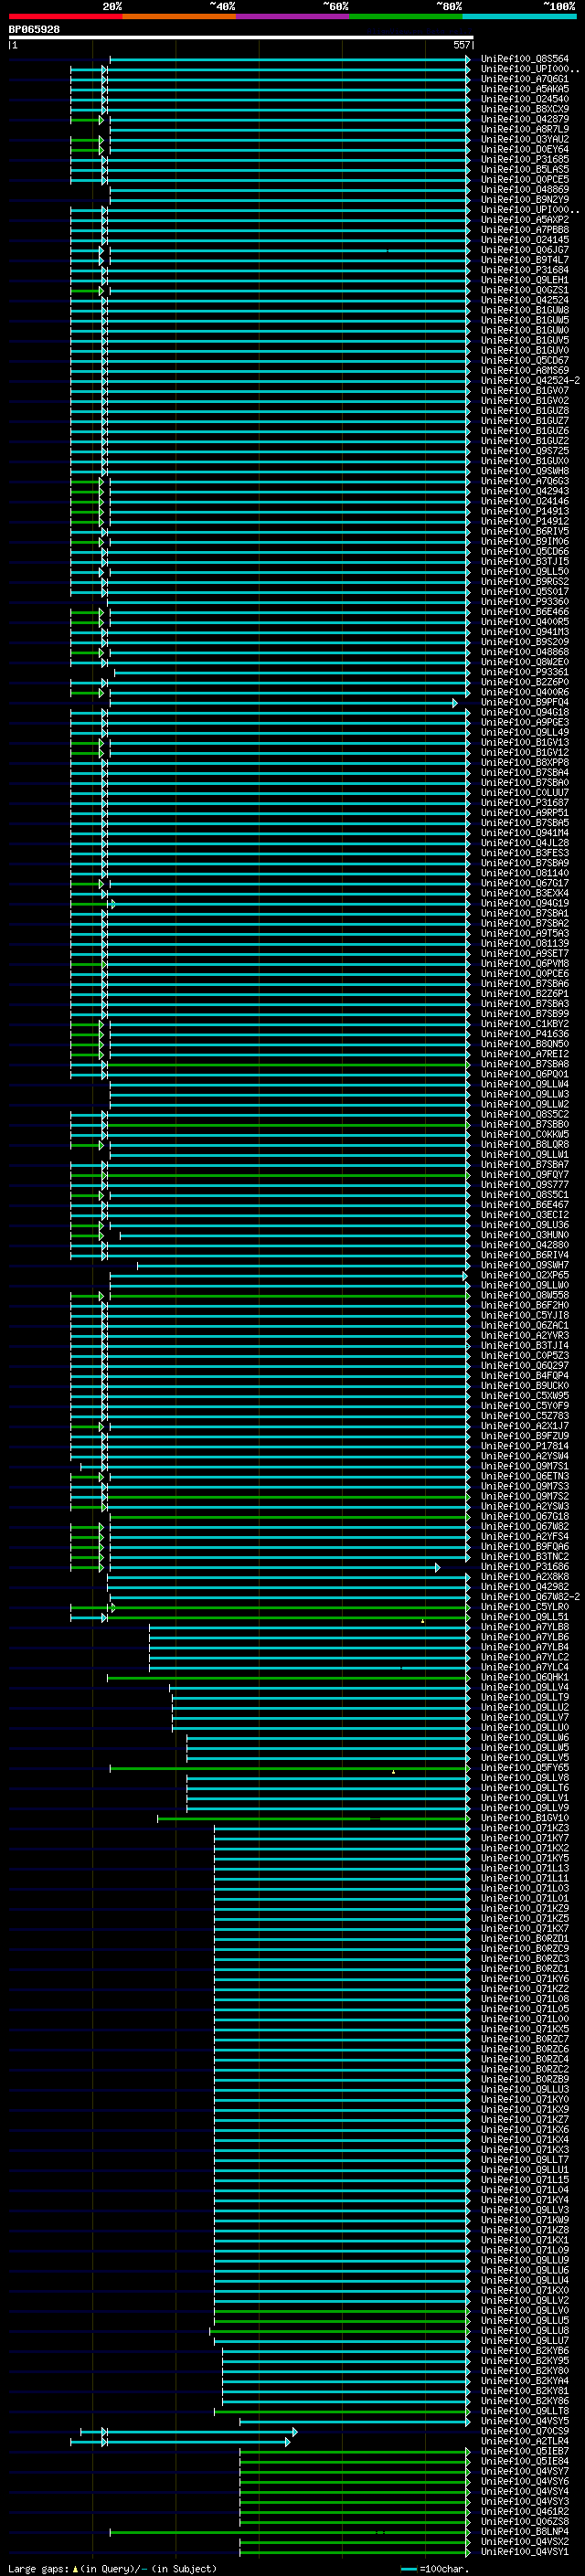Open hit UniRef100_P17814
Viewport: 585px width, 2576px height.
(525, 1446)
